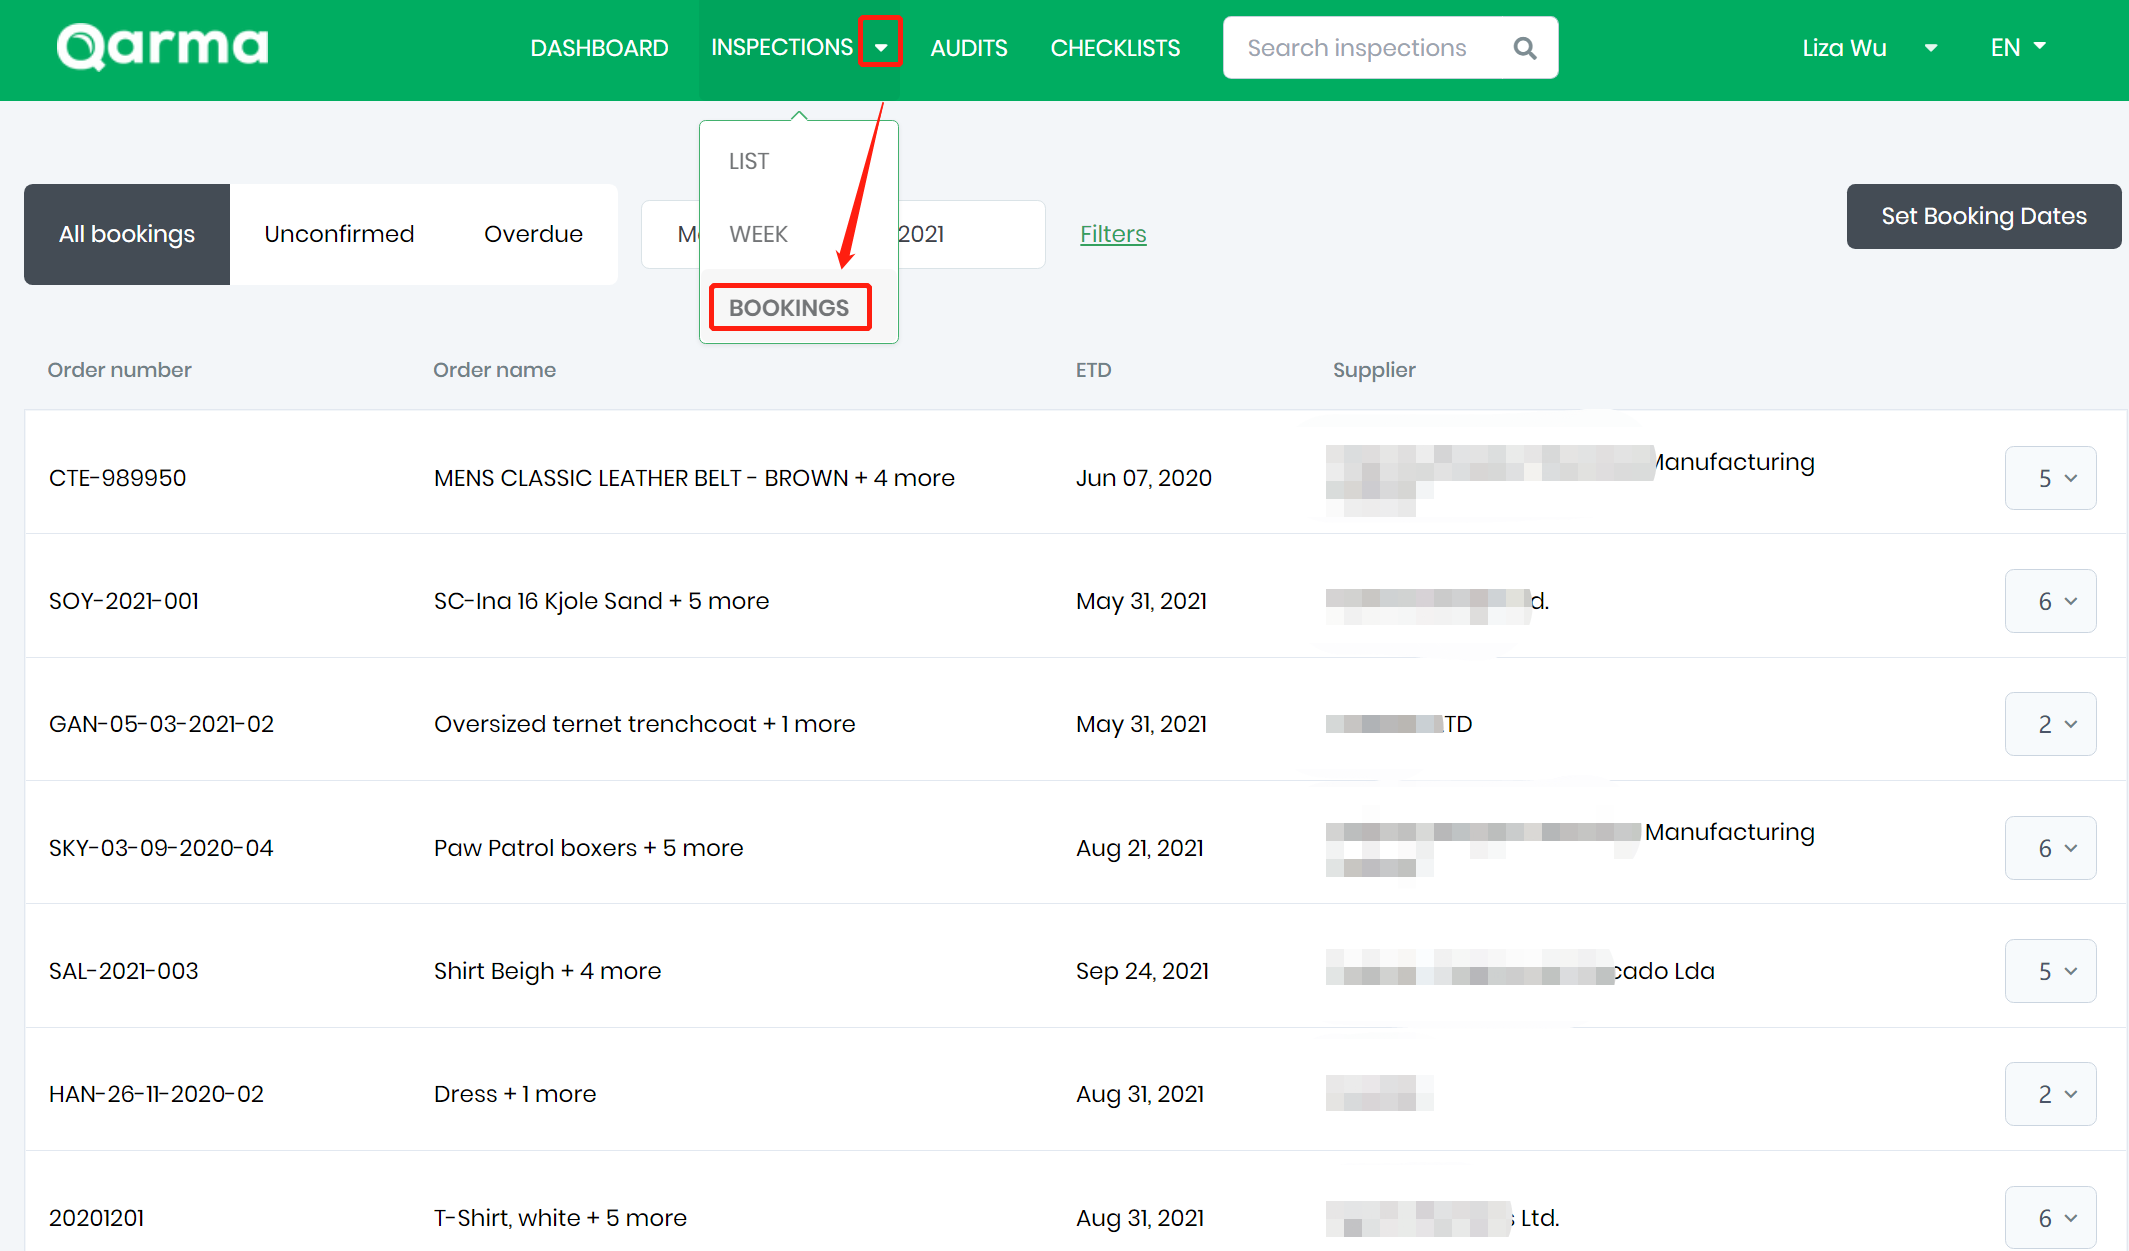
Task: Switch to the Unconfirmed bookings tab
Action: 339,234
